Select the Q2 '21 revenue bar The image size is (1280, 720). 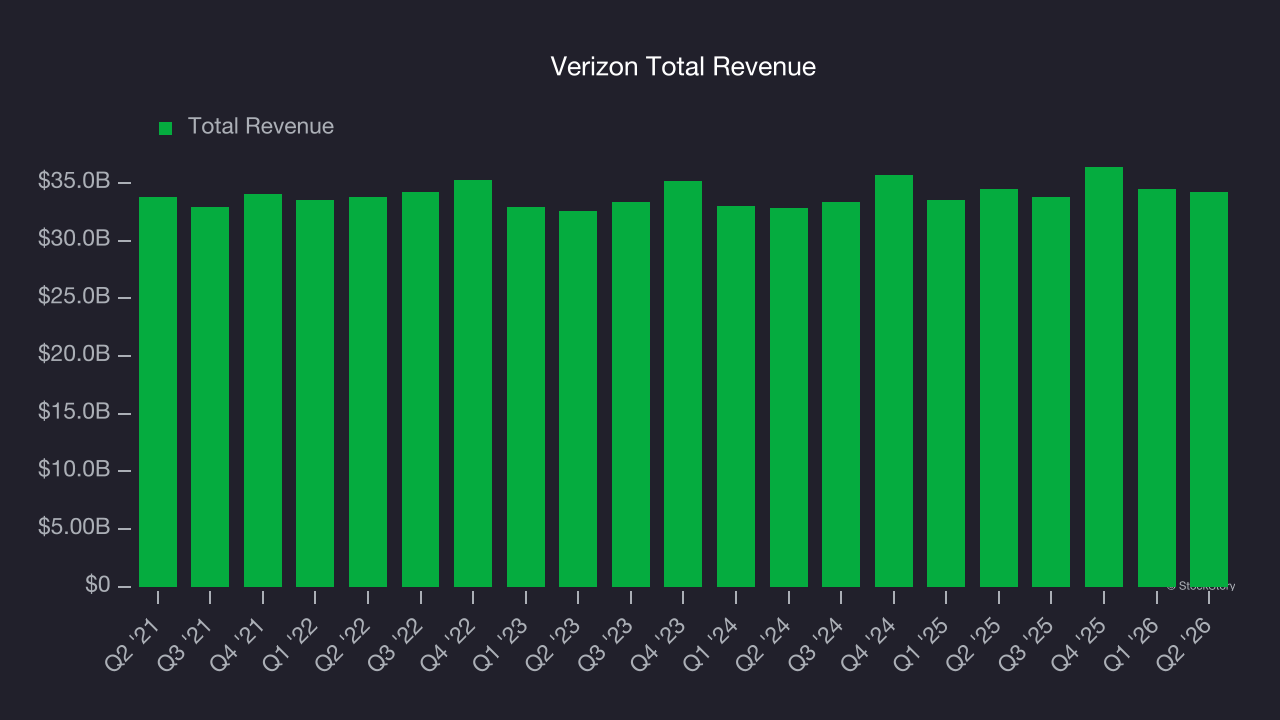click(x=158, y=392)
